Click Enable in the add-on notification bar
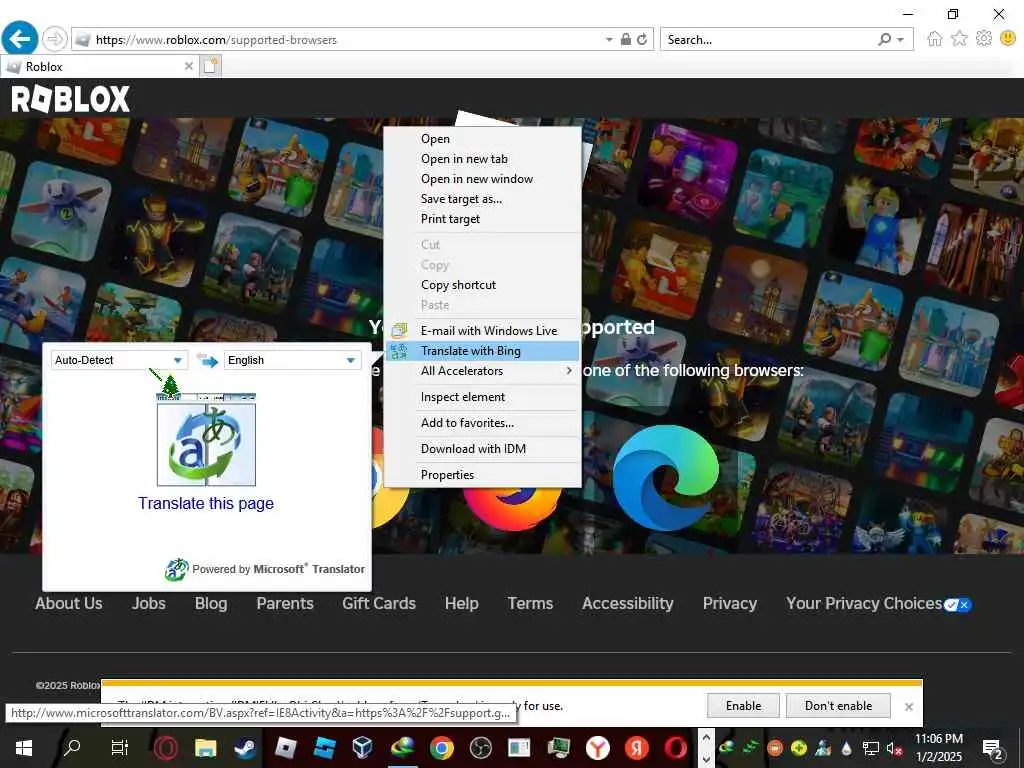Viewport: 1024px width, 768px height. coord(743,706)
